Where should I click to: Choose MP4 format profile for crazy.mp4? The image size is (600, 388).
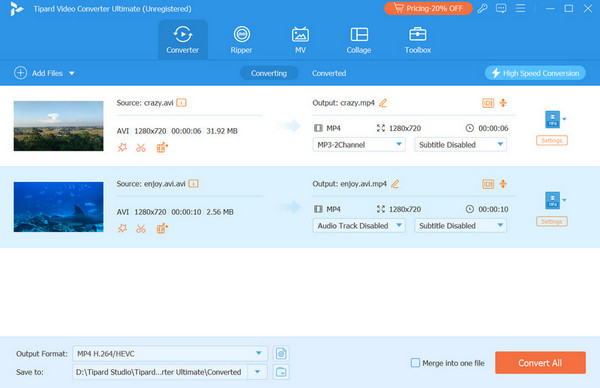coord(555,119)
